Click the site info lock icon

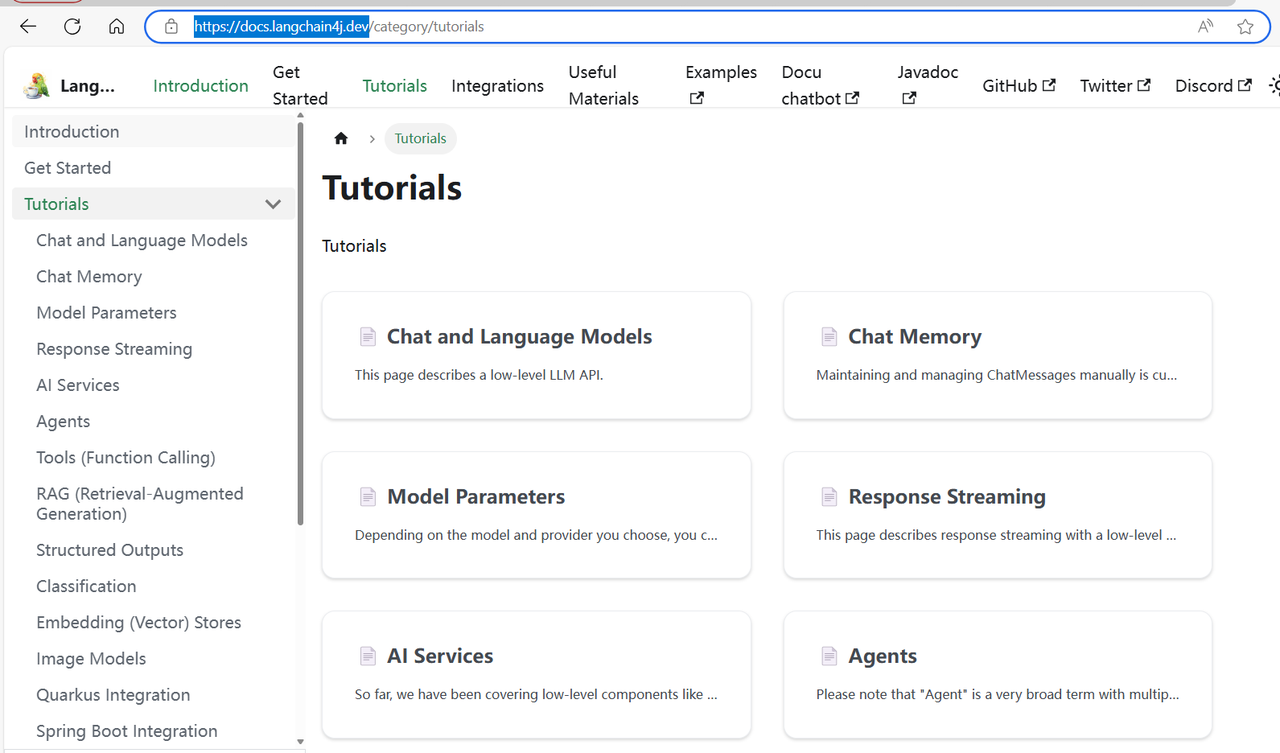click(171, 27)
